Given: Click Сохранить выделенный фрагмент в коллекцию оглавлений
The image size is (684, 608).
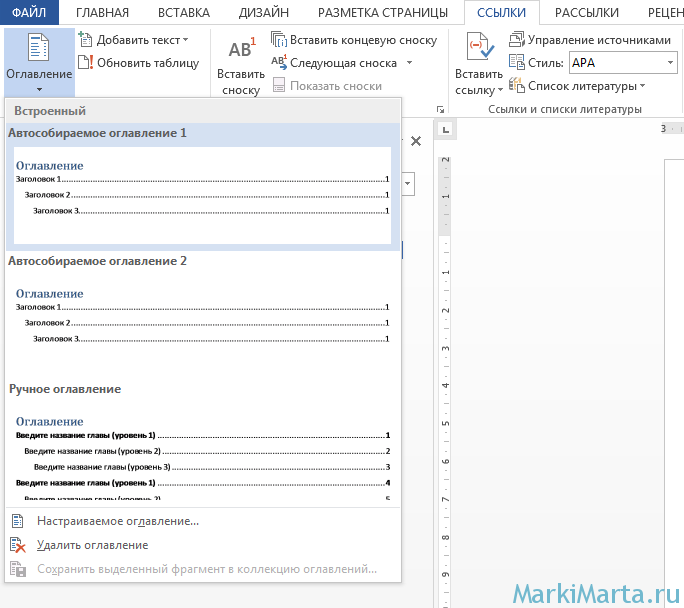Looking at the screenshot, I should click(x=203, y=569).
